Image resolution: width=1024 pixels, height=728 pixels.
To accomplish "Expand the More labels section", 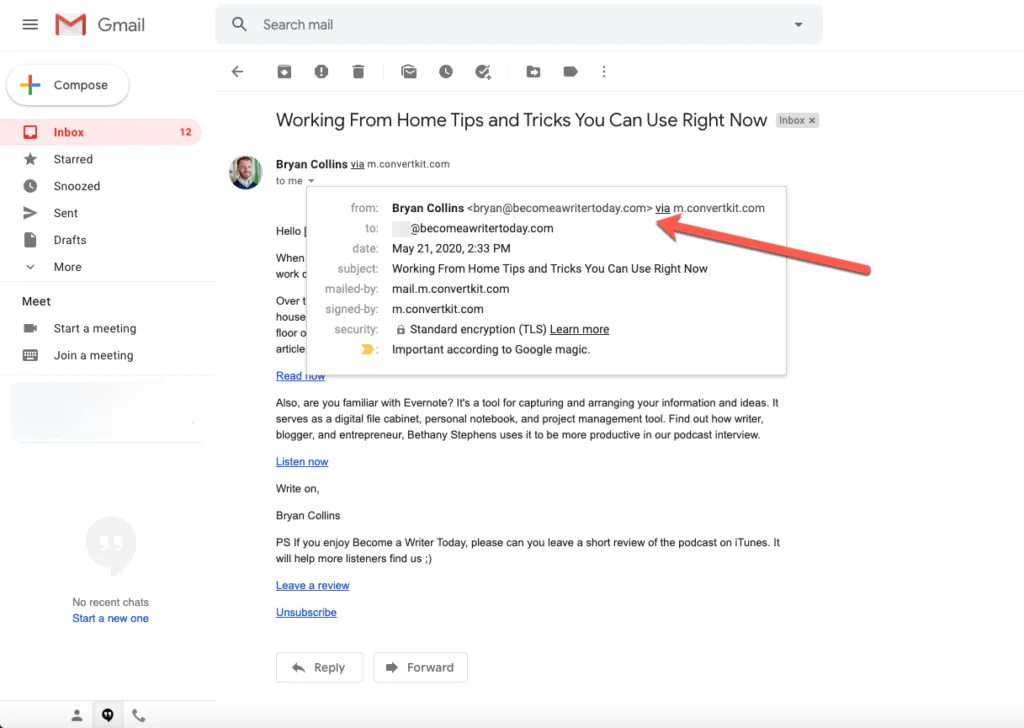I will click(68, 266).
